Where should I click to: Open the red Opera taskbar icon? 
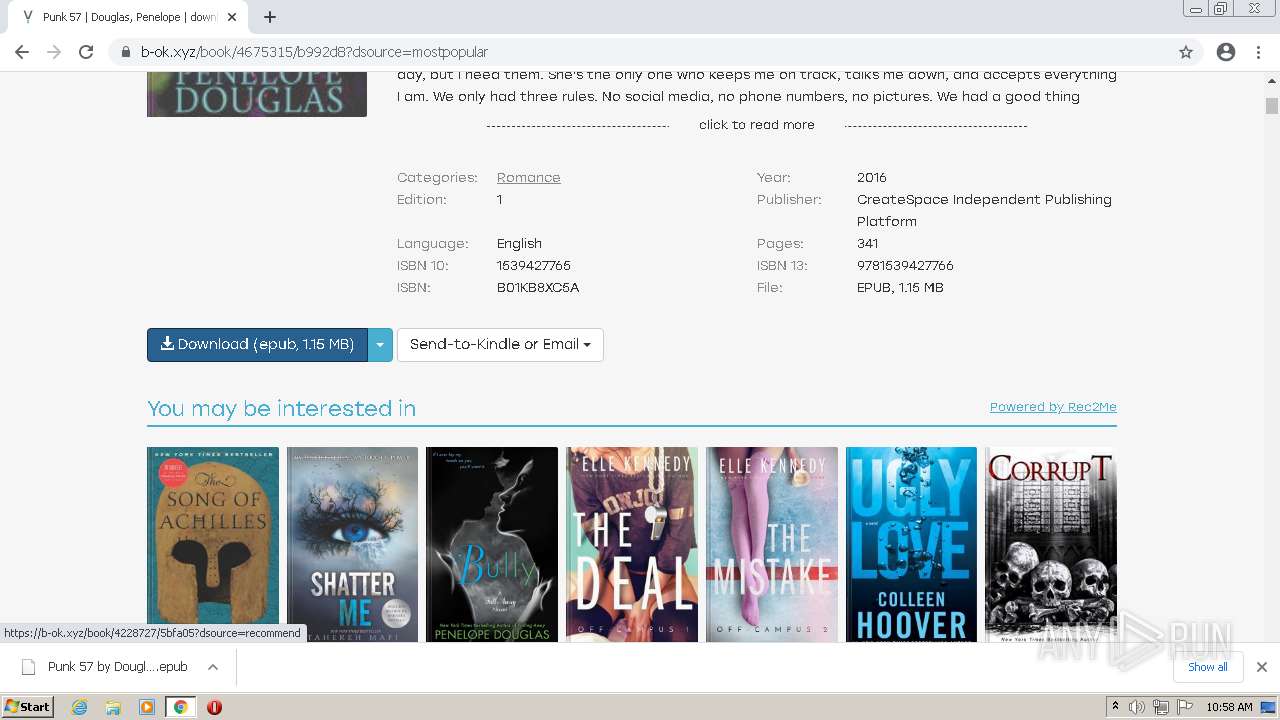pyautogui.click(x=214, y=707)
